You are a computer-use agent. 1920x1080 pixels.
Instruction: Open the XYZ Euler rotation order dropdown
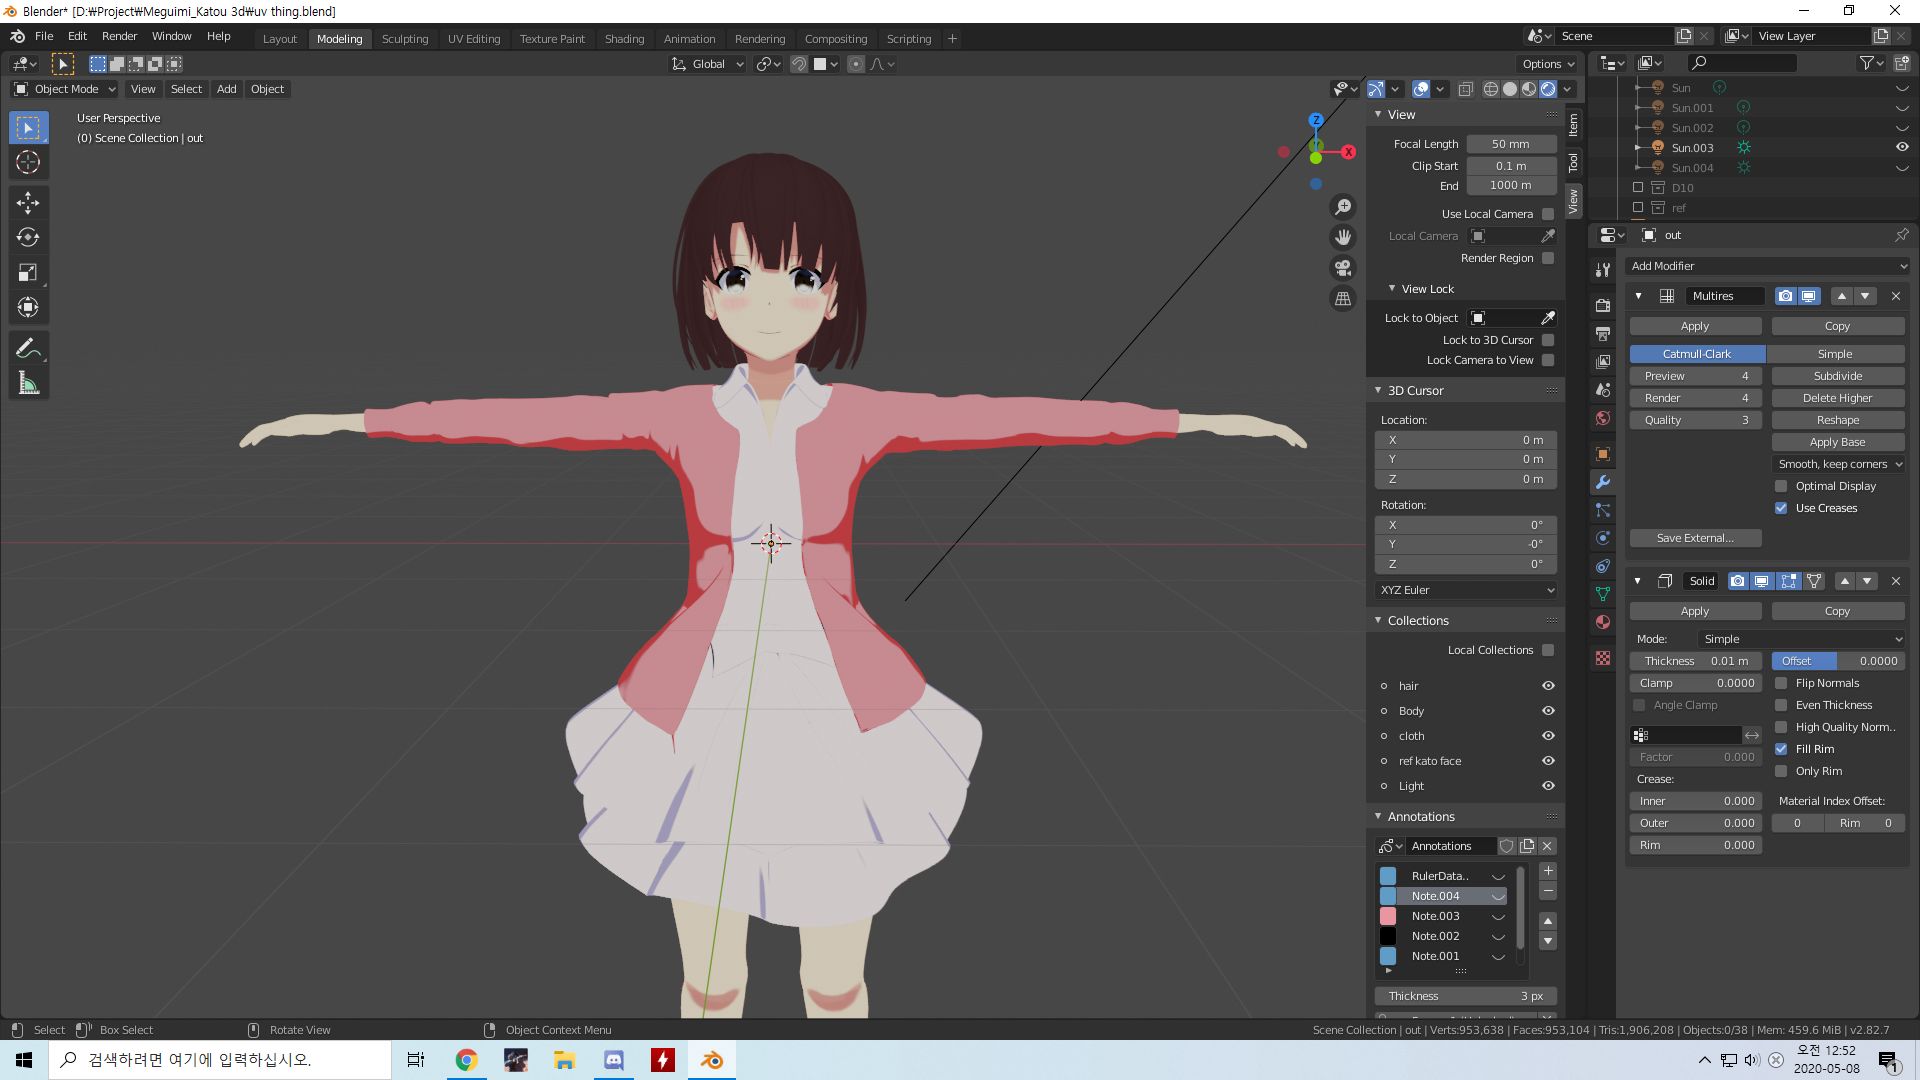point(1464,590)
